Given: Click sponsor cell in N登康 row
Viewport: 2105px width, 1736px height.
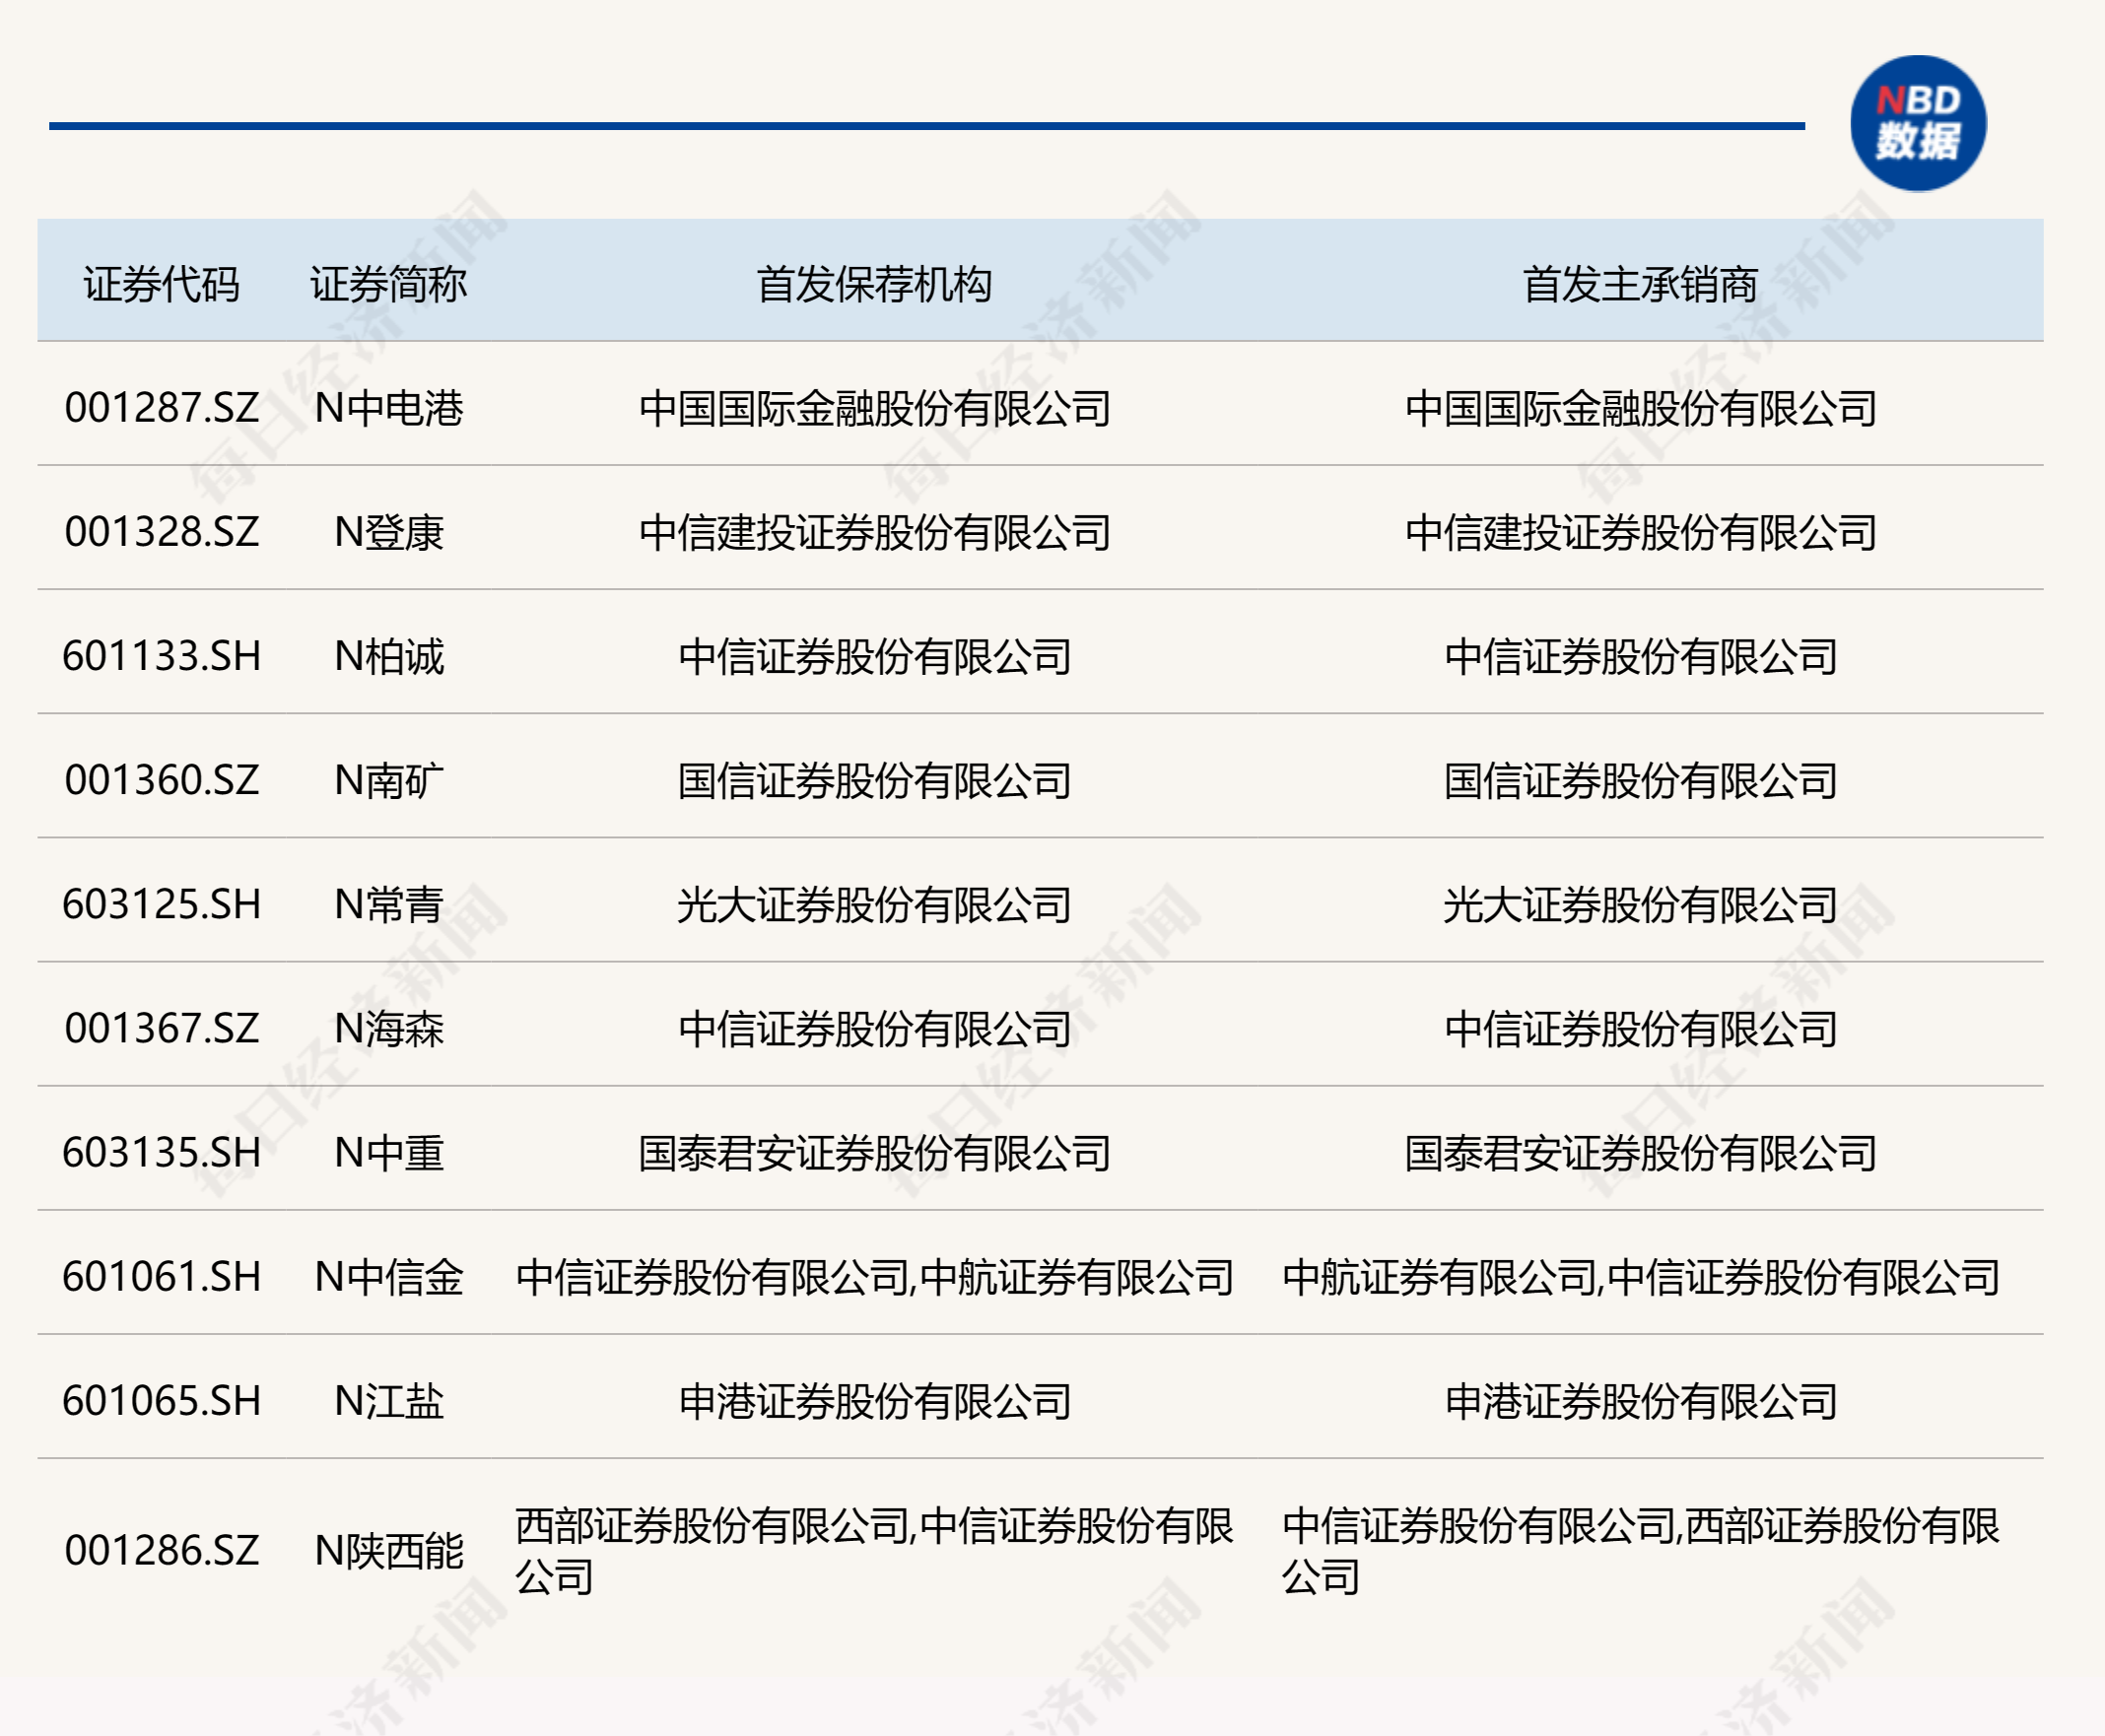Looking at the screenshot, I should (x=875, y=532).
